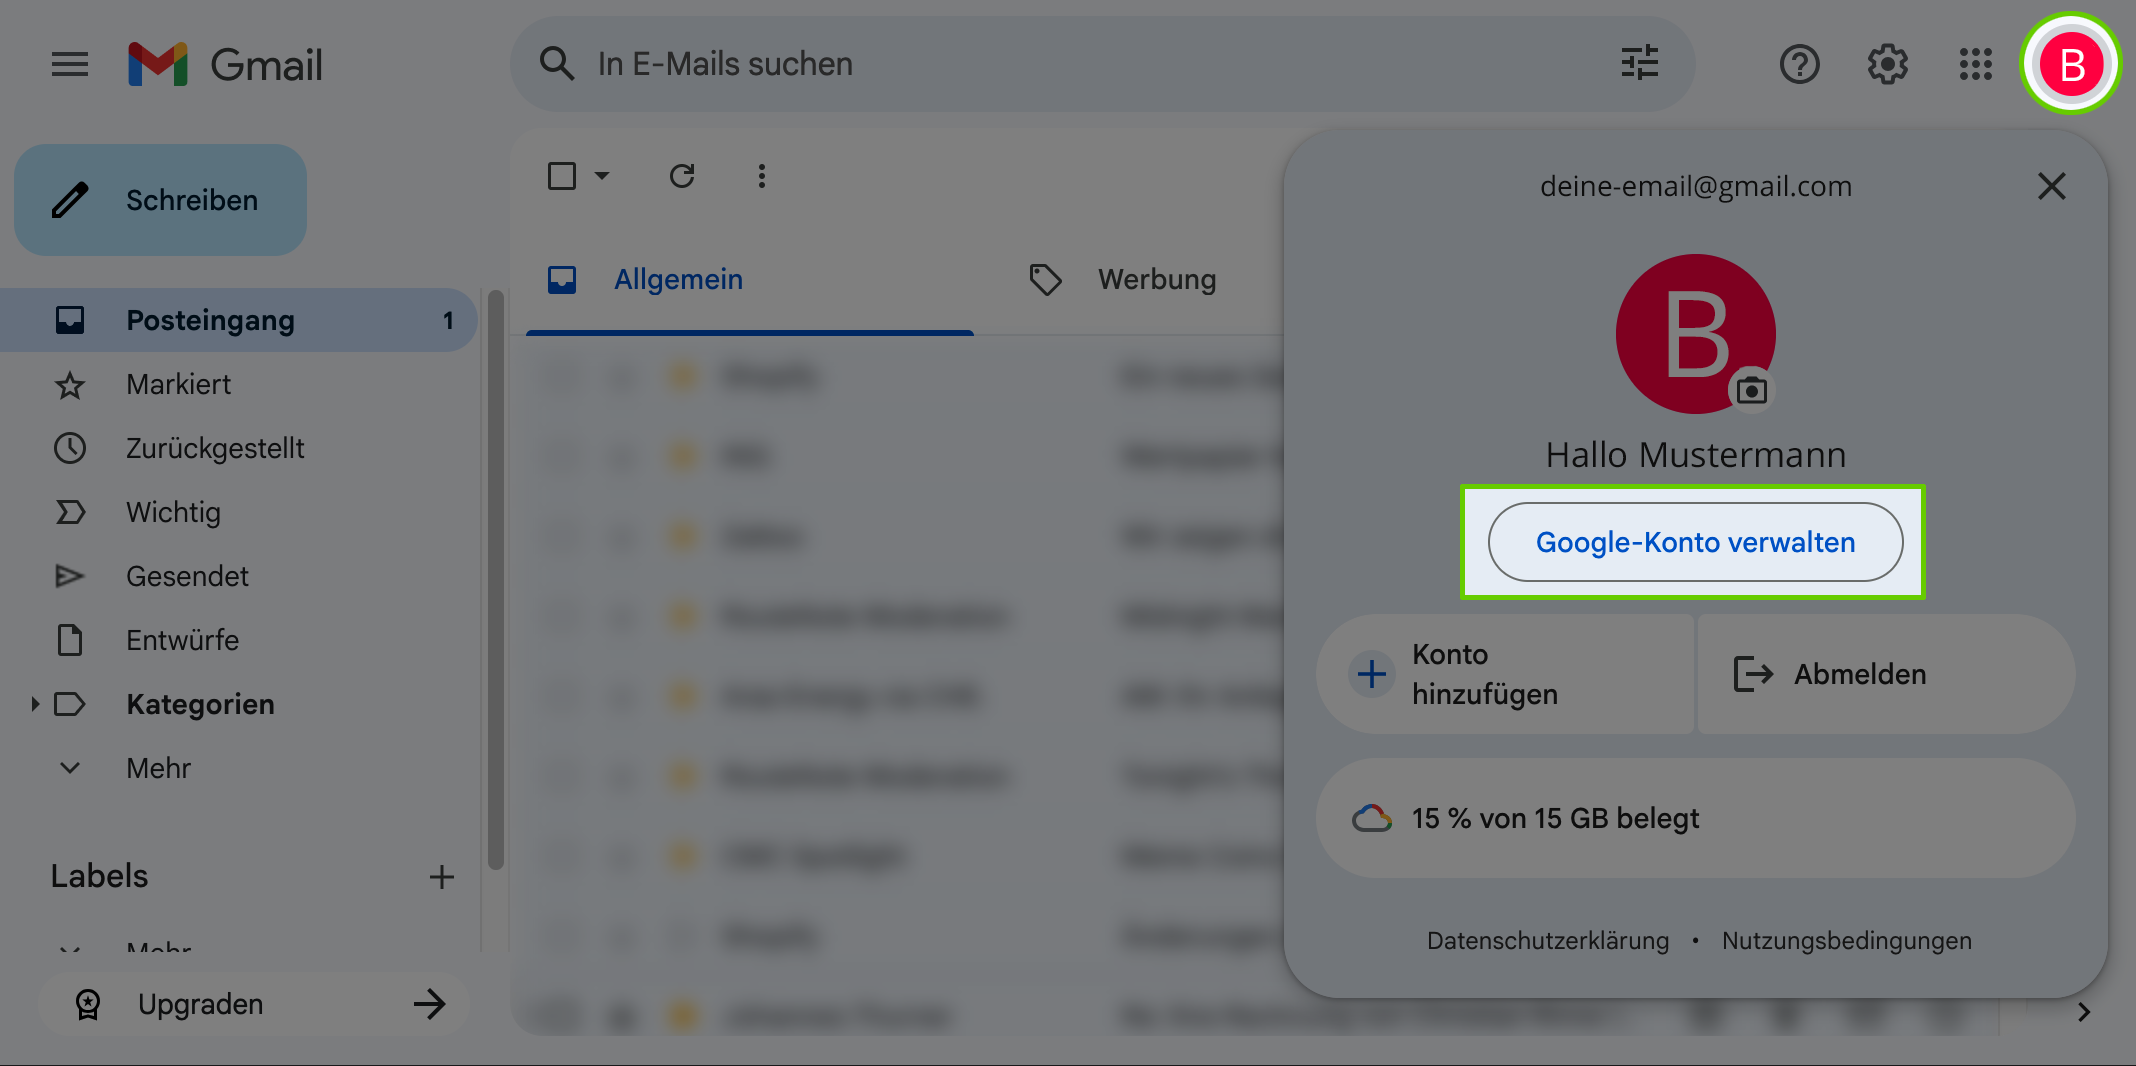Open the three-dot more options menu
The image size is (2136, 1066).
pyautogui.click(x=762, y=176)
